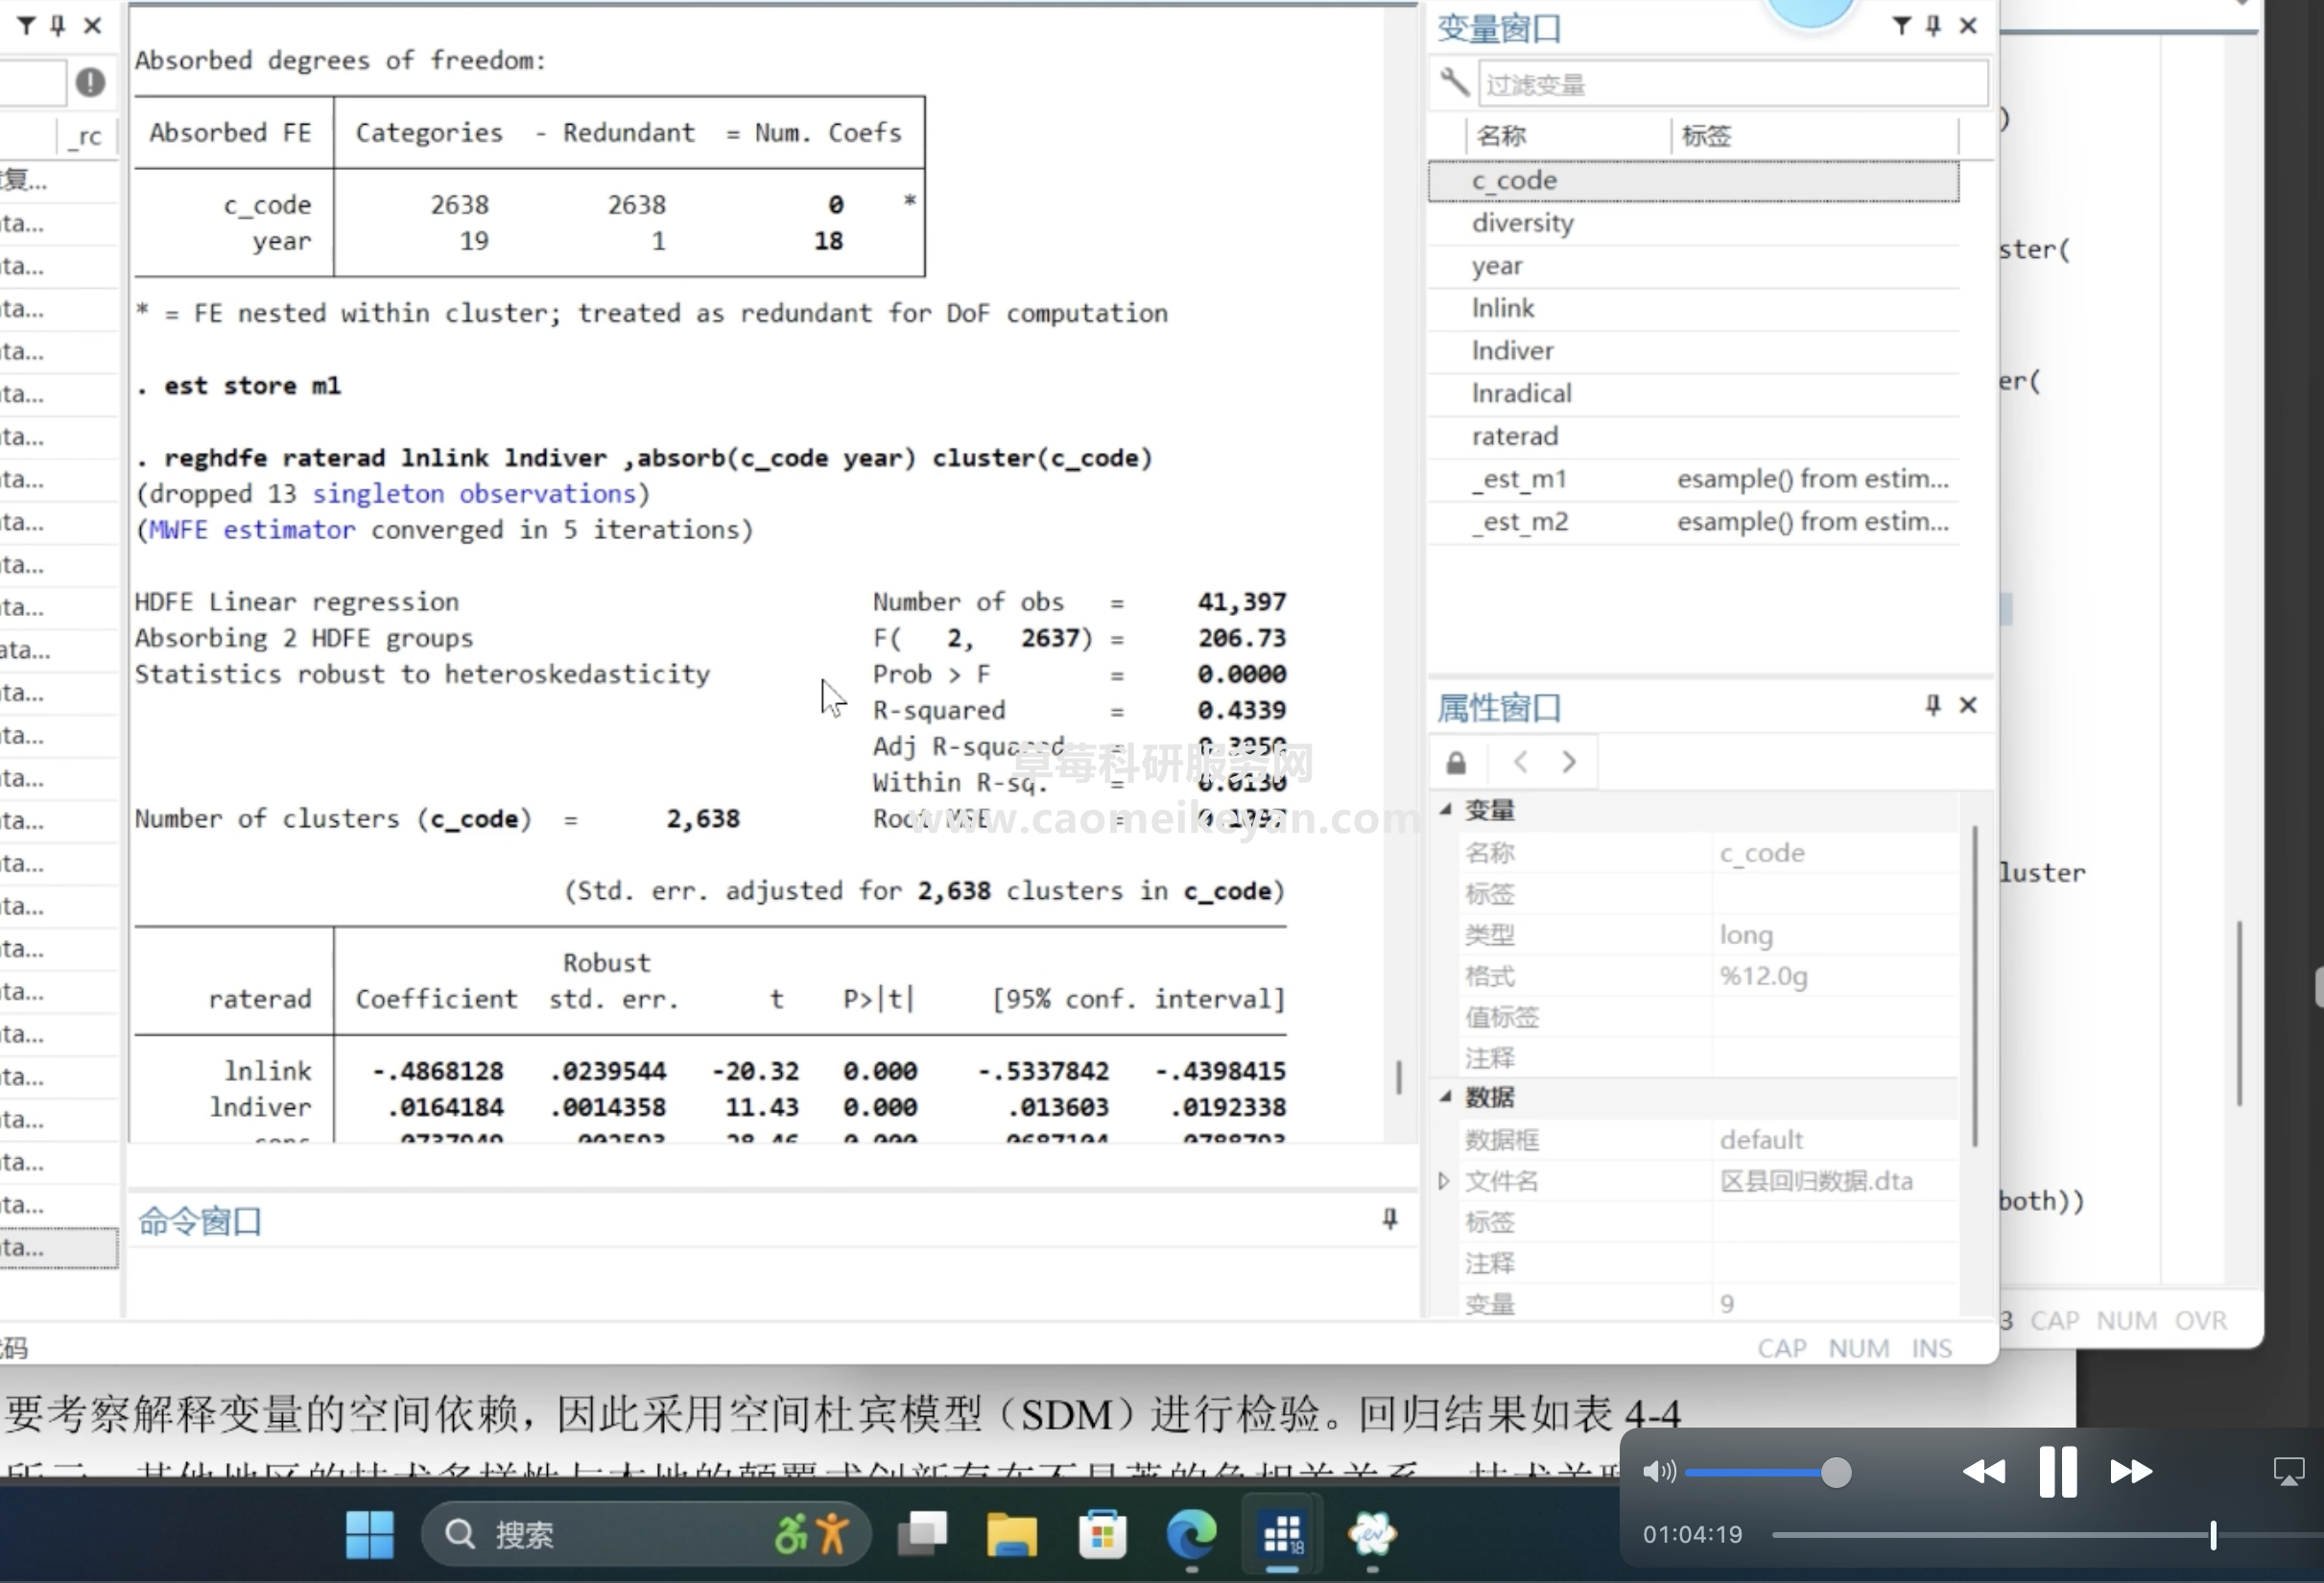Select the diversity variable in list
This screenshot has height=1583, width=2324.
(x=1522, y=223)
